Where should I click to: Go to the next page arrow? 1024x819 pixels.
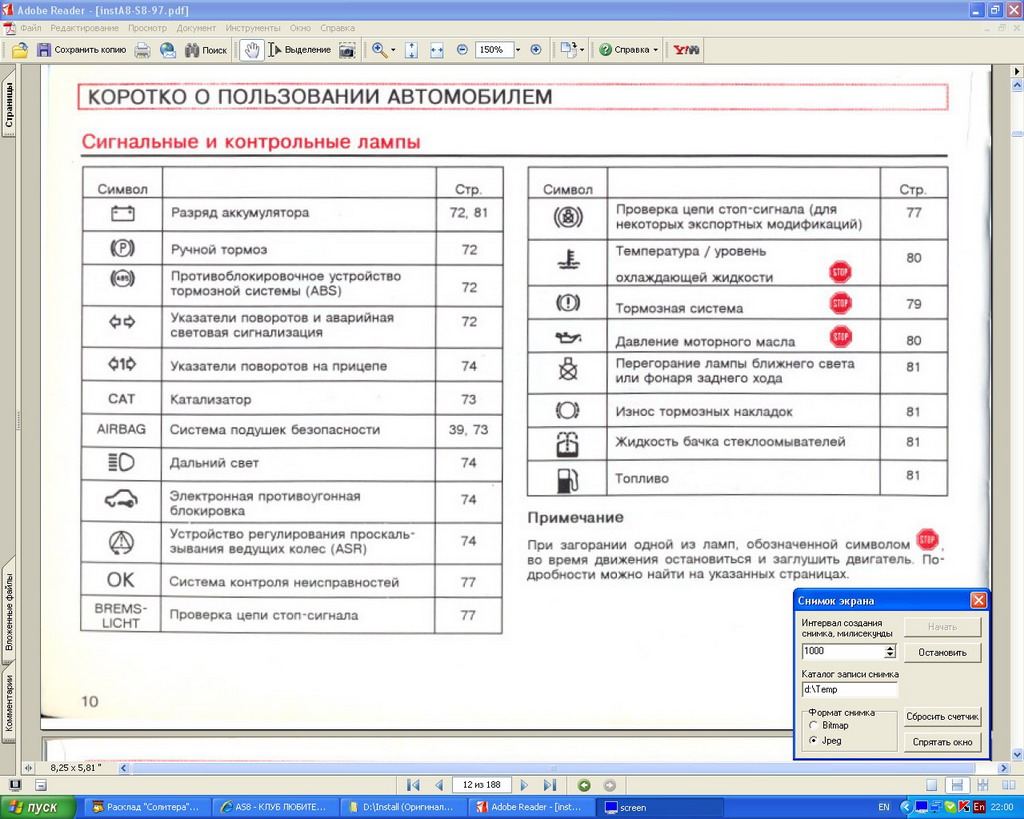[x=525, y=785]
